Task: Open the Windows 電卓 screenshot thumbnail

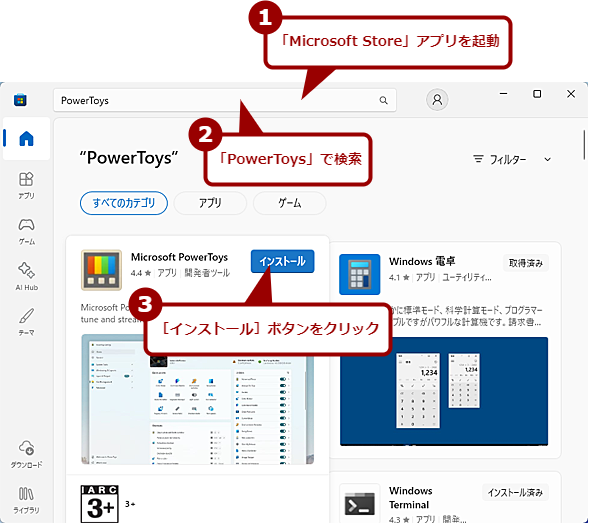Action: pos(444,391)
